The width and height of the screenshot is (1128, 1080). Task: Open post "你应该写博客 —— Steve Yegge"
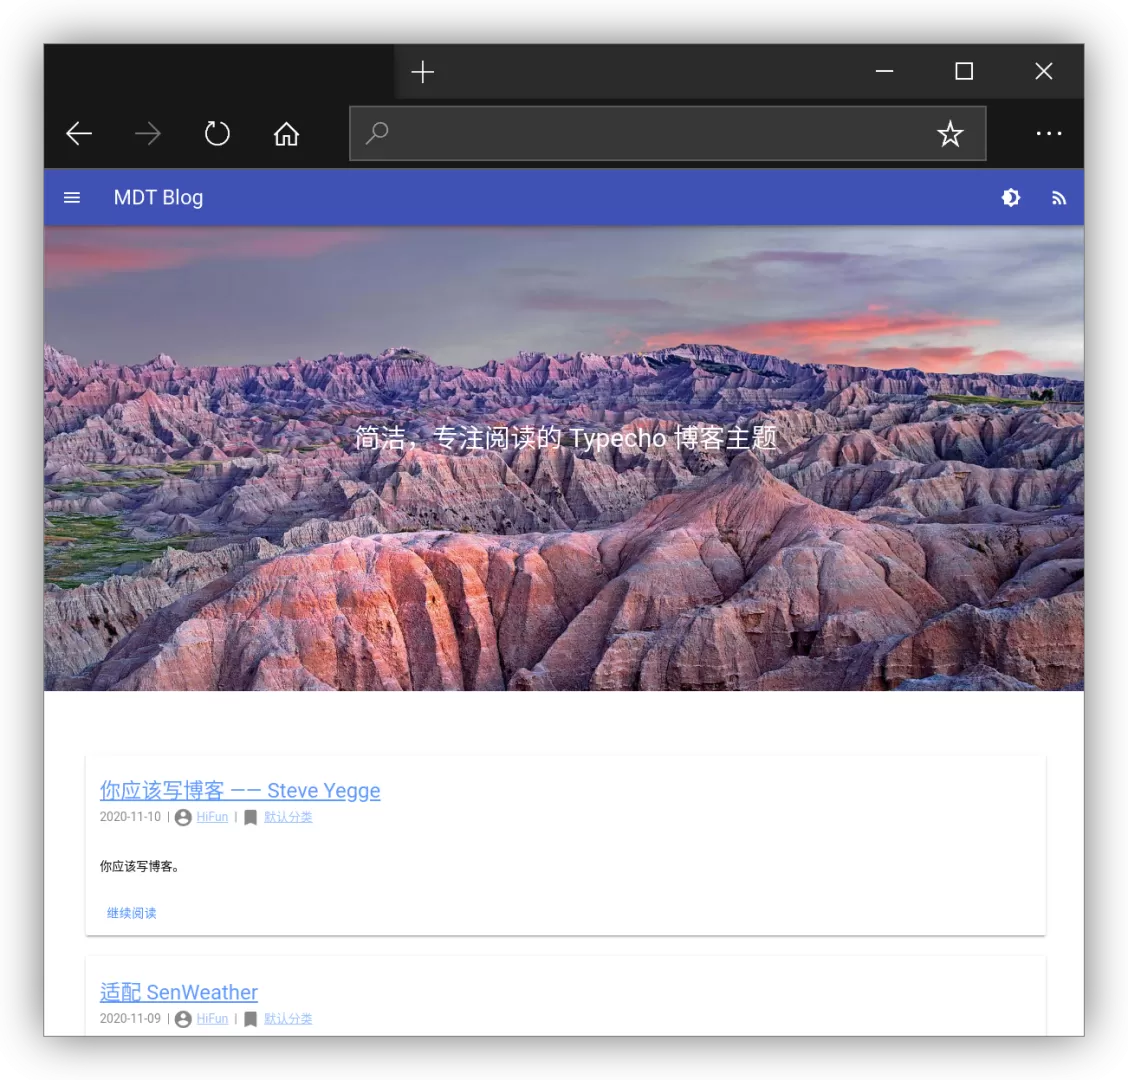tap(240, 791)
